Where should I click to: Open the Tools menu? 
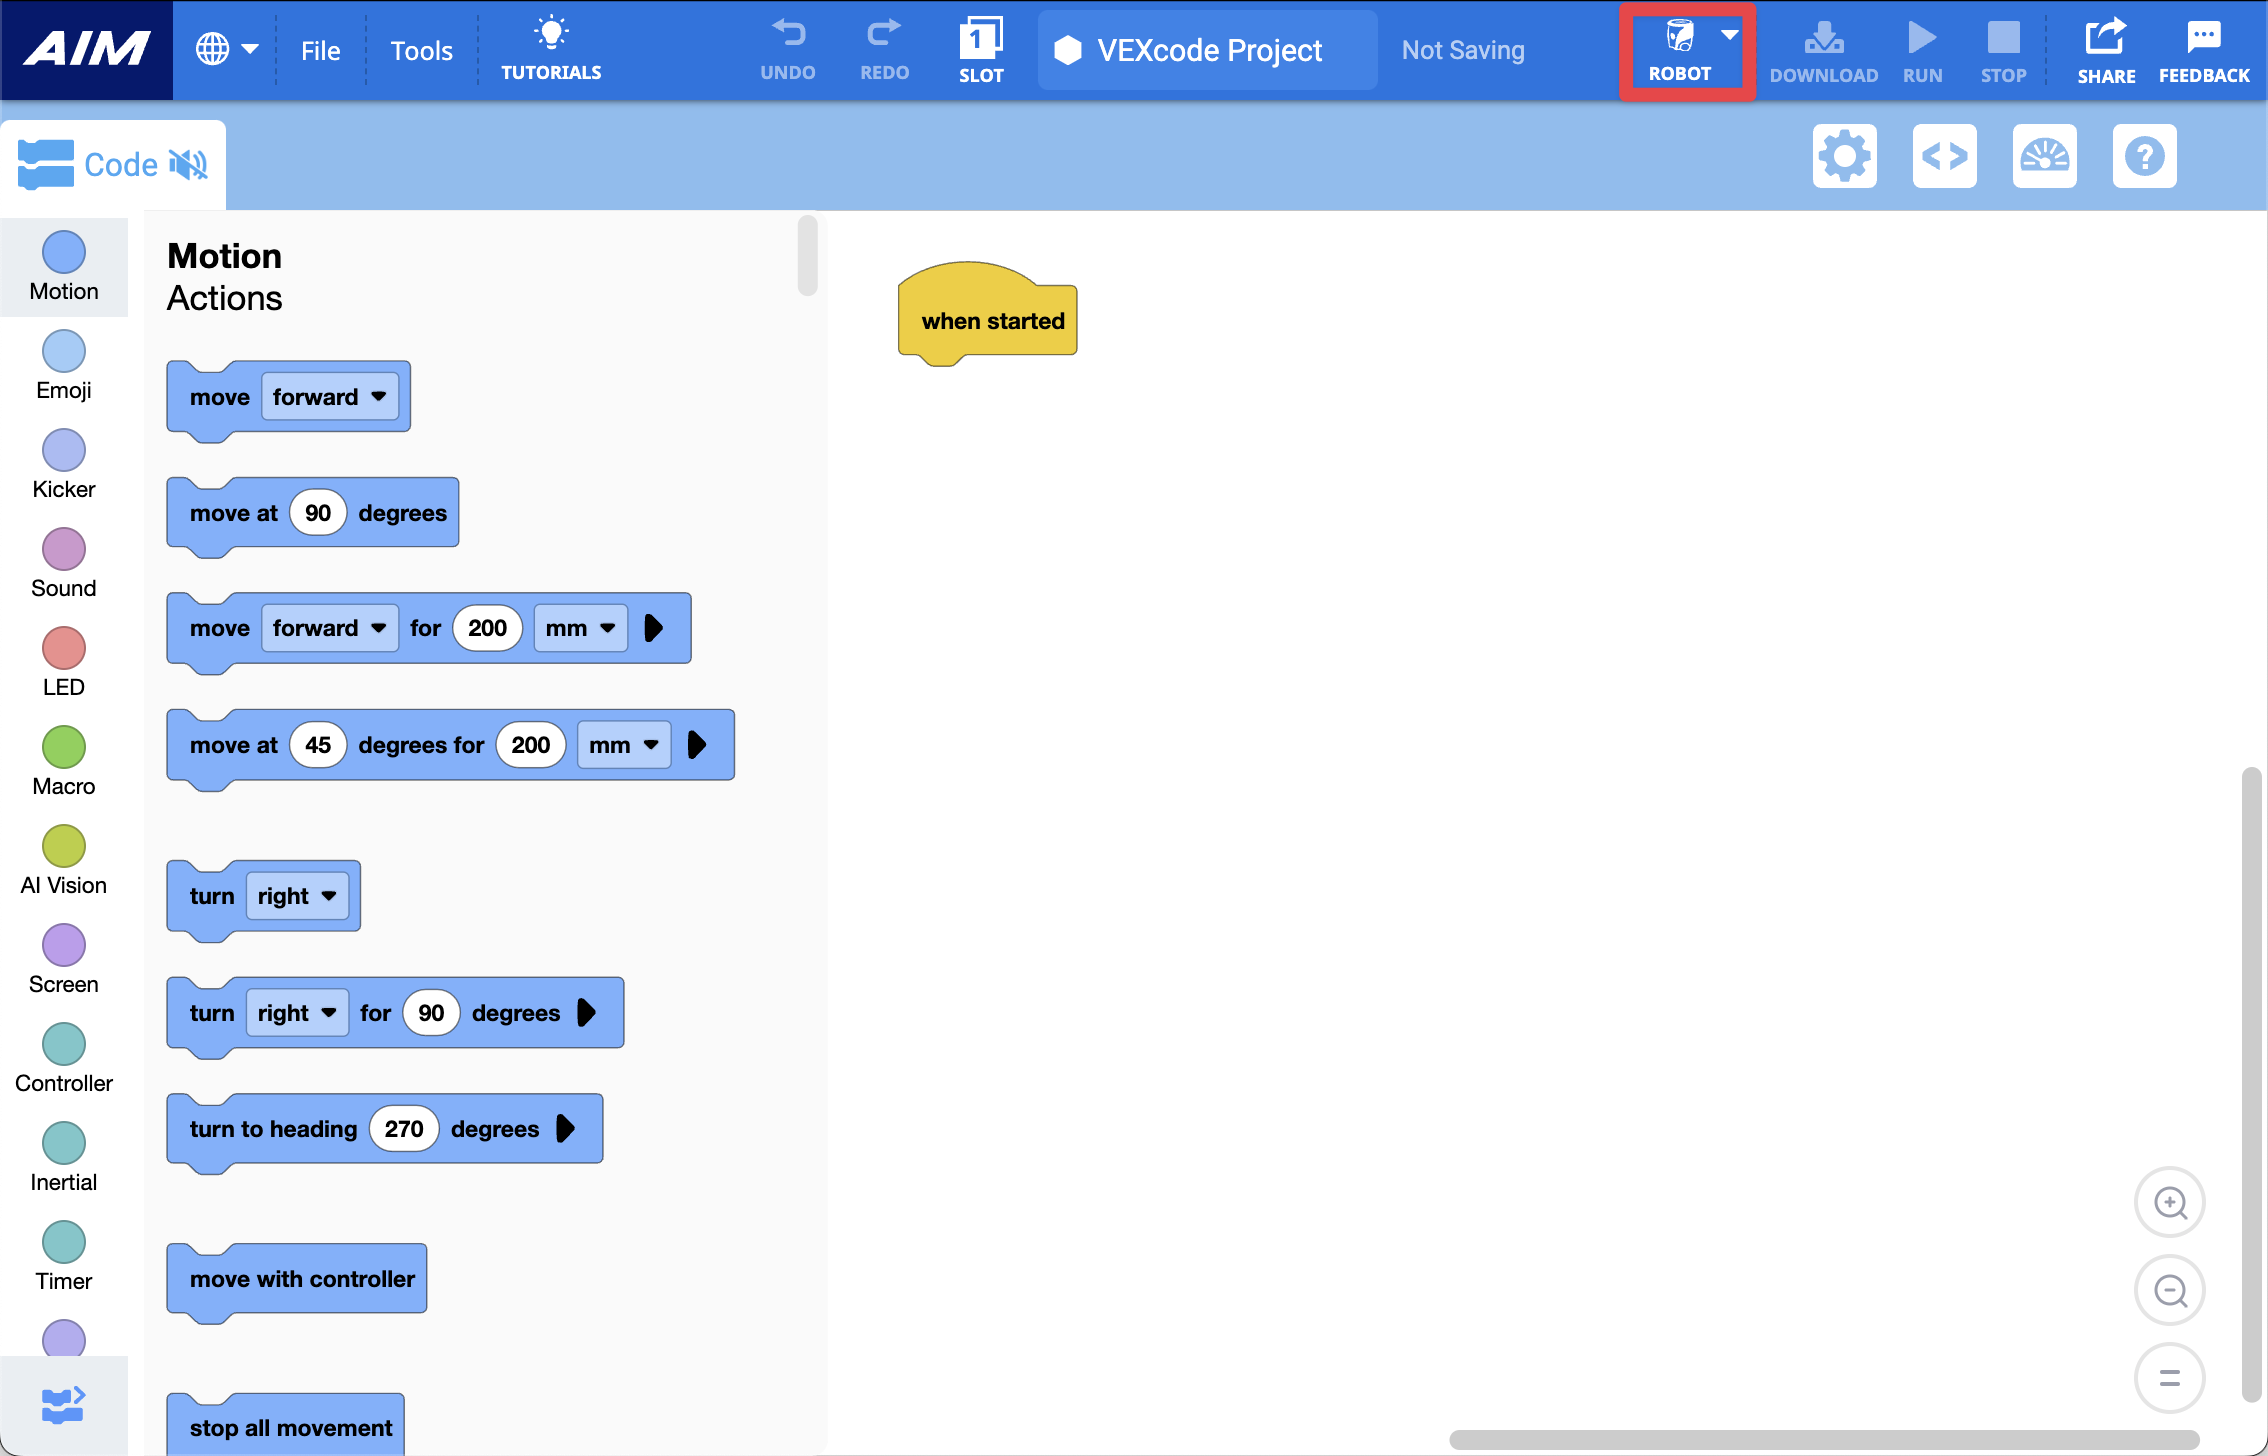point(421,50)
